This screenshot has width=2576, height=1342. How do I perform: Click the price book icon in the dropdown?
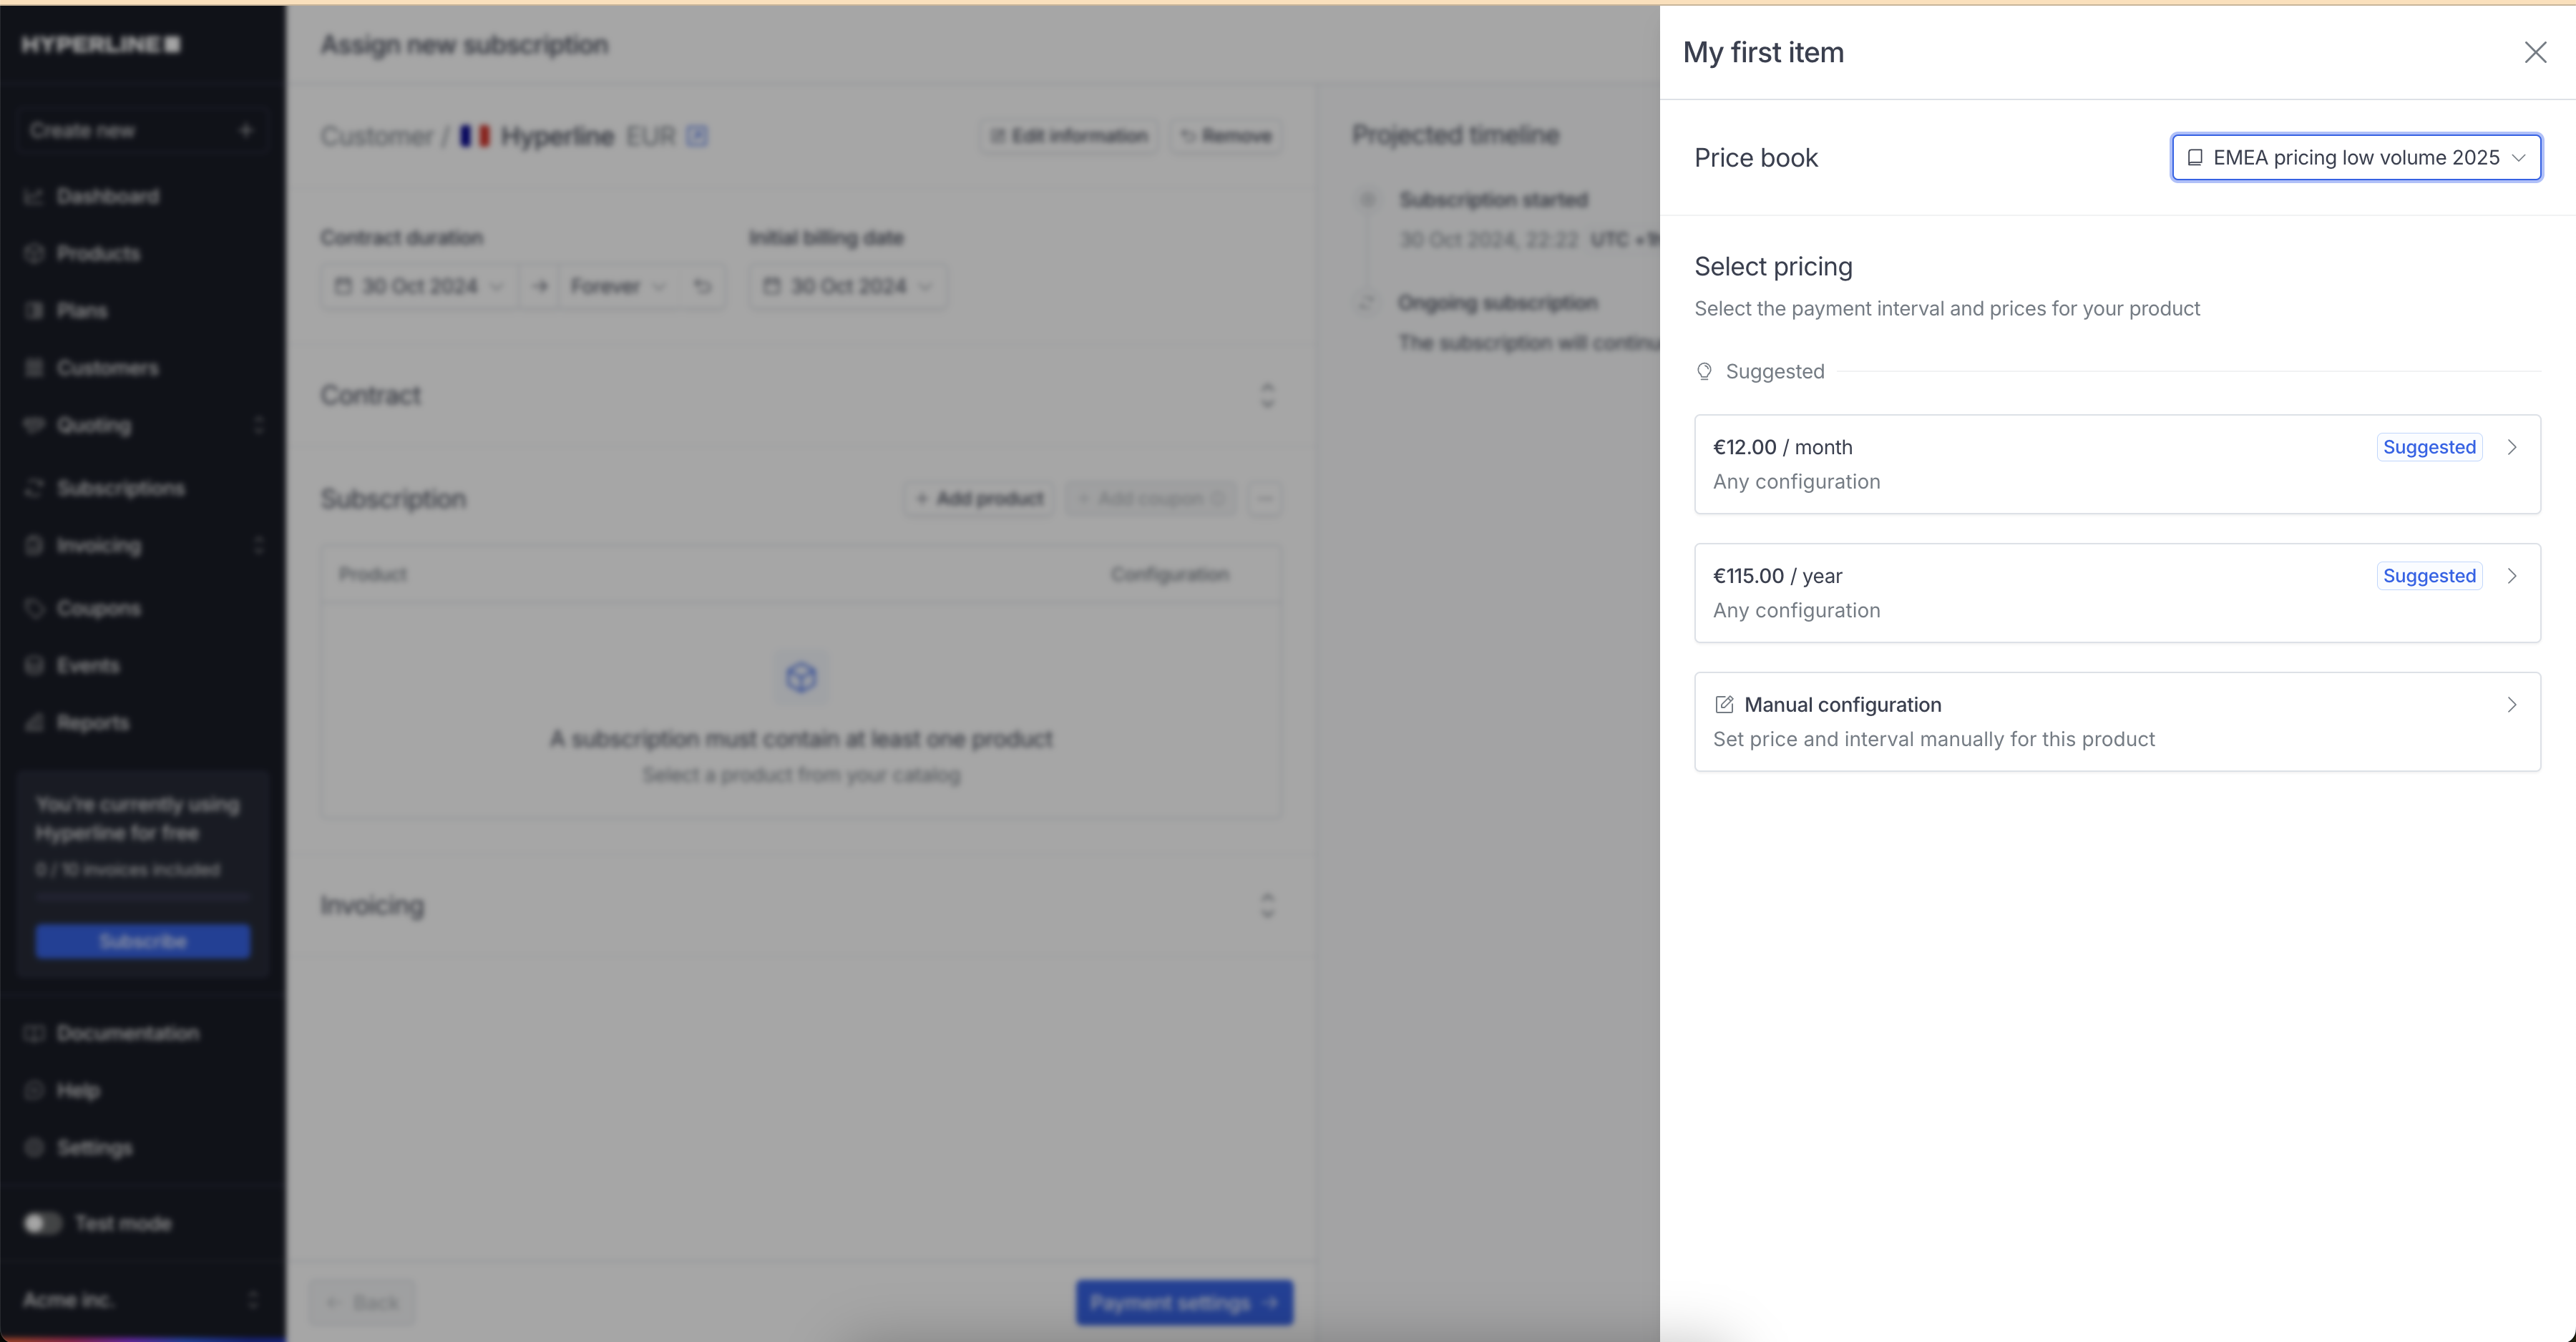click(x=2195, y=157)
